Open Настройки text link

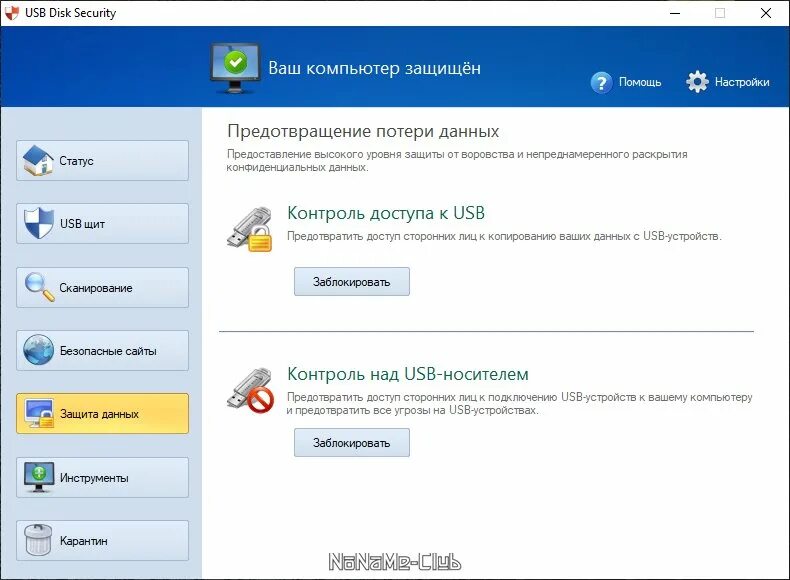pyautogui.click(x=742, y=82)
